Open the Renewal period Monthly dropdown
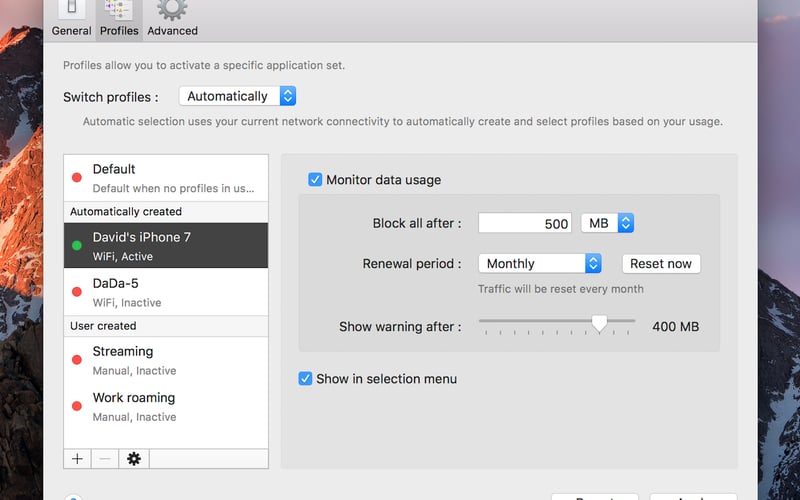 coord(540,263)
